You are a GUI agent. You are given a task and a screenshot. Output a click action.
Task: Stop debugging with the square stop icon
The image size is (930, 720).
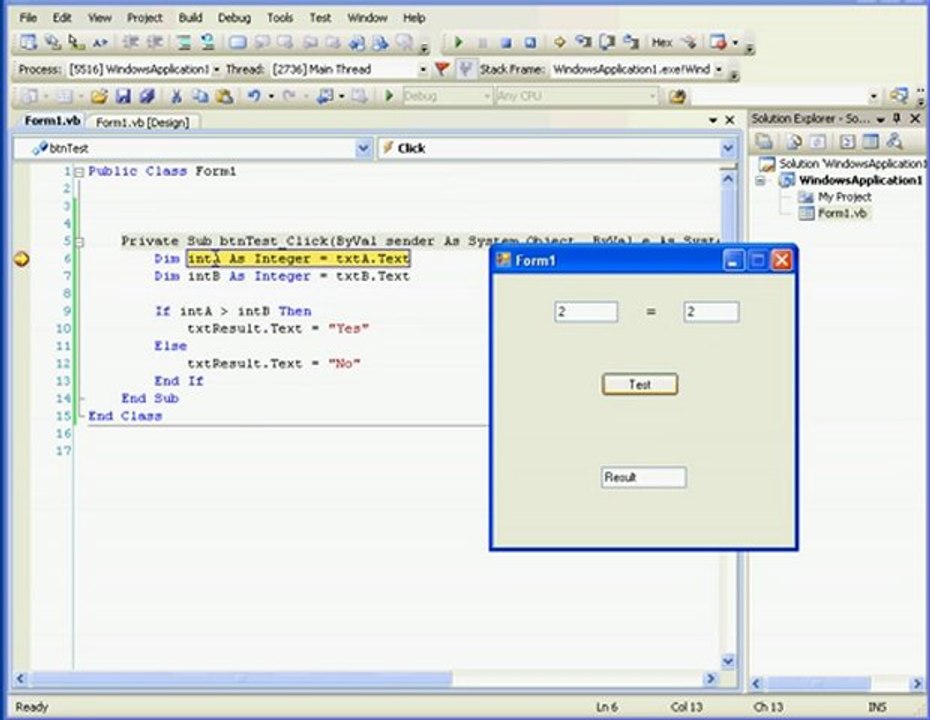[506, 43]
